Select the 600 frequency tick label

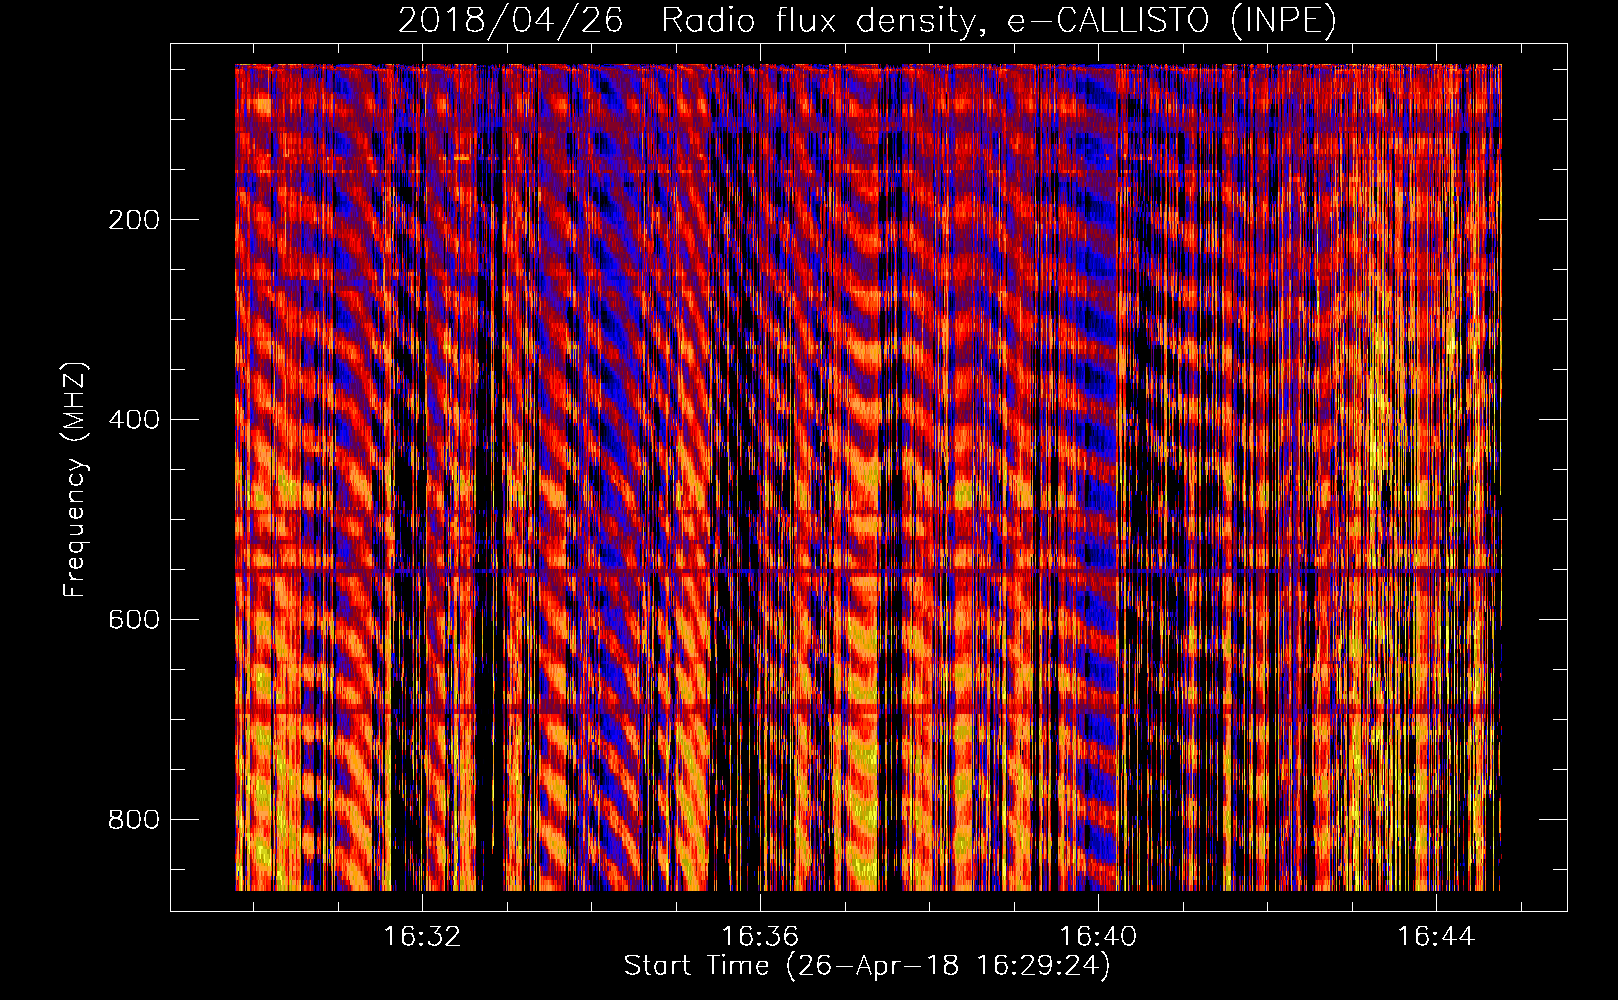[x=134, y=620]
